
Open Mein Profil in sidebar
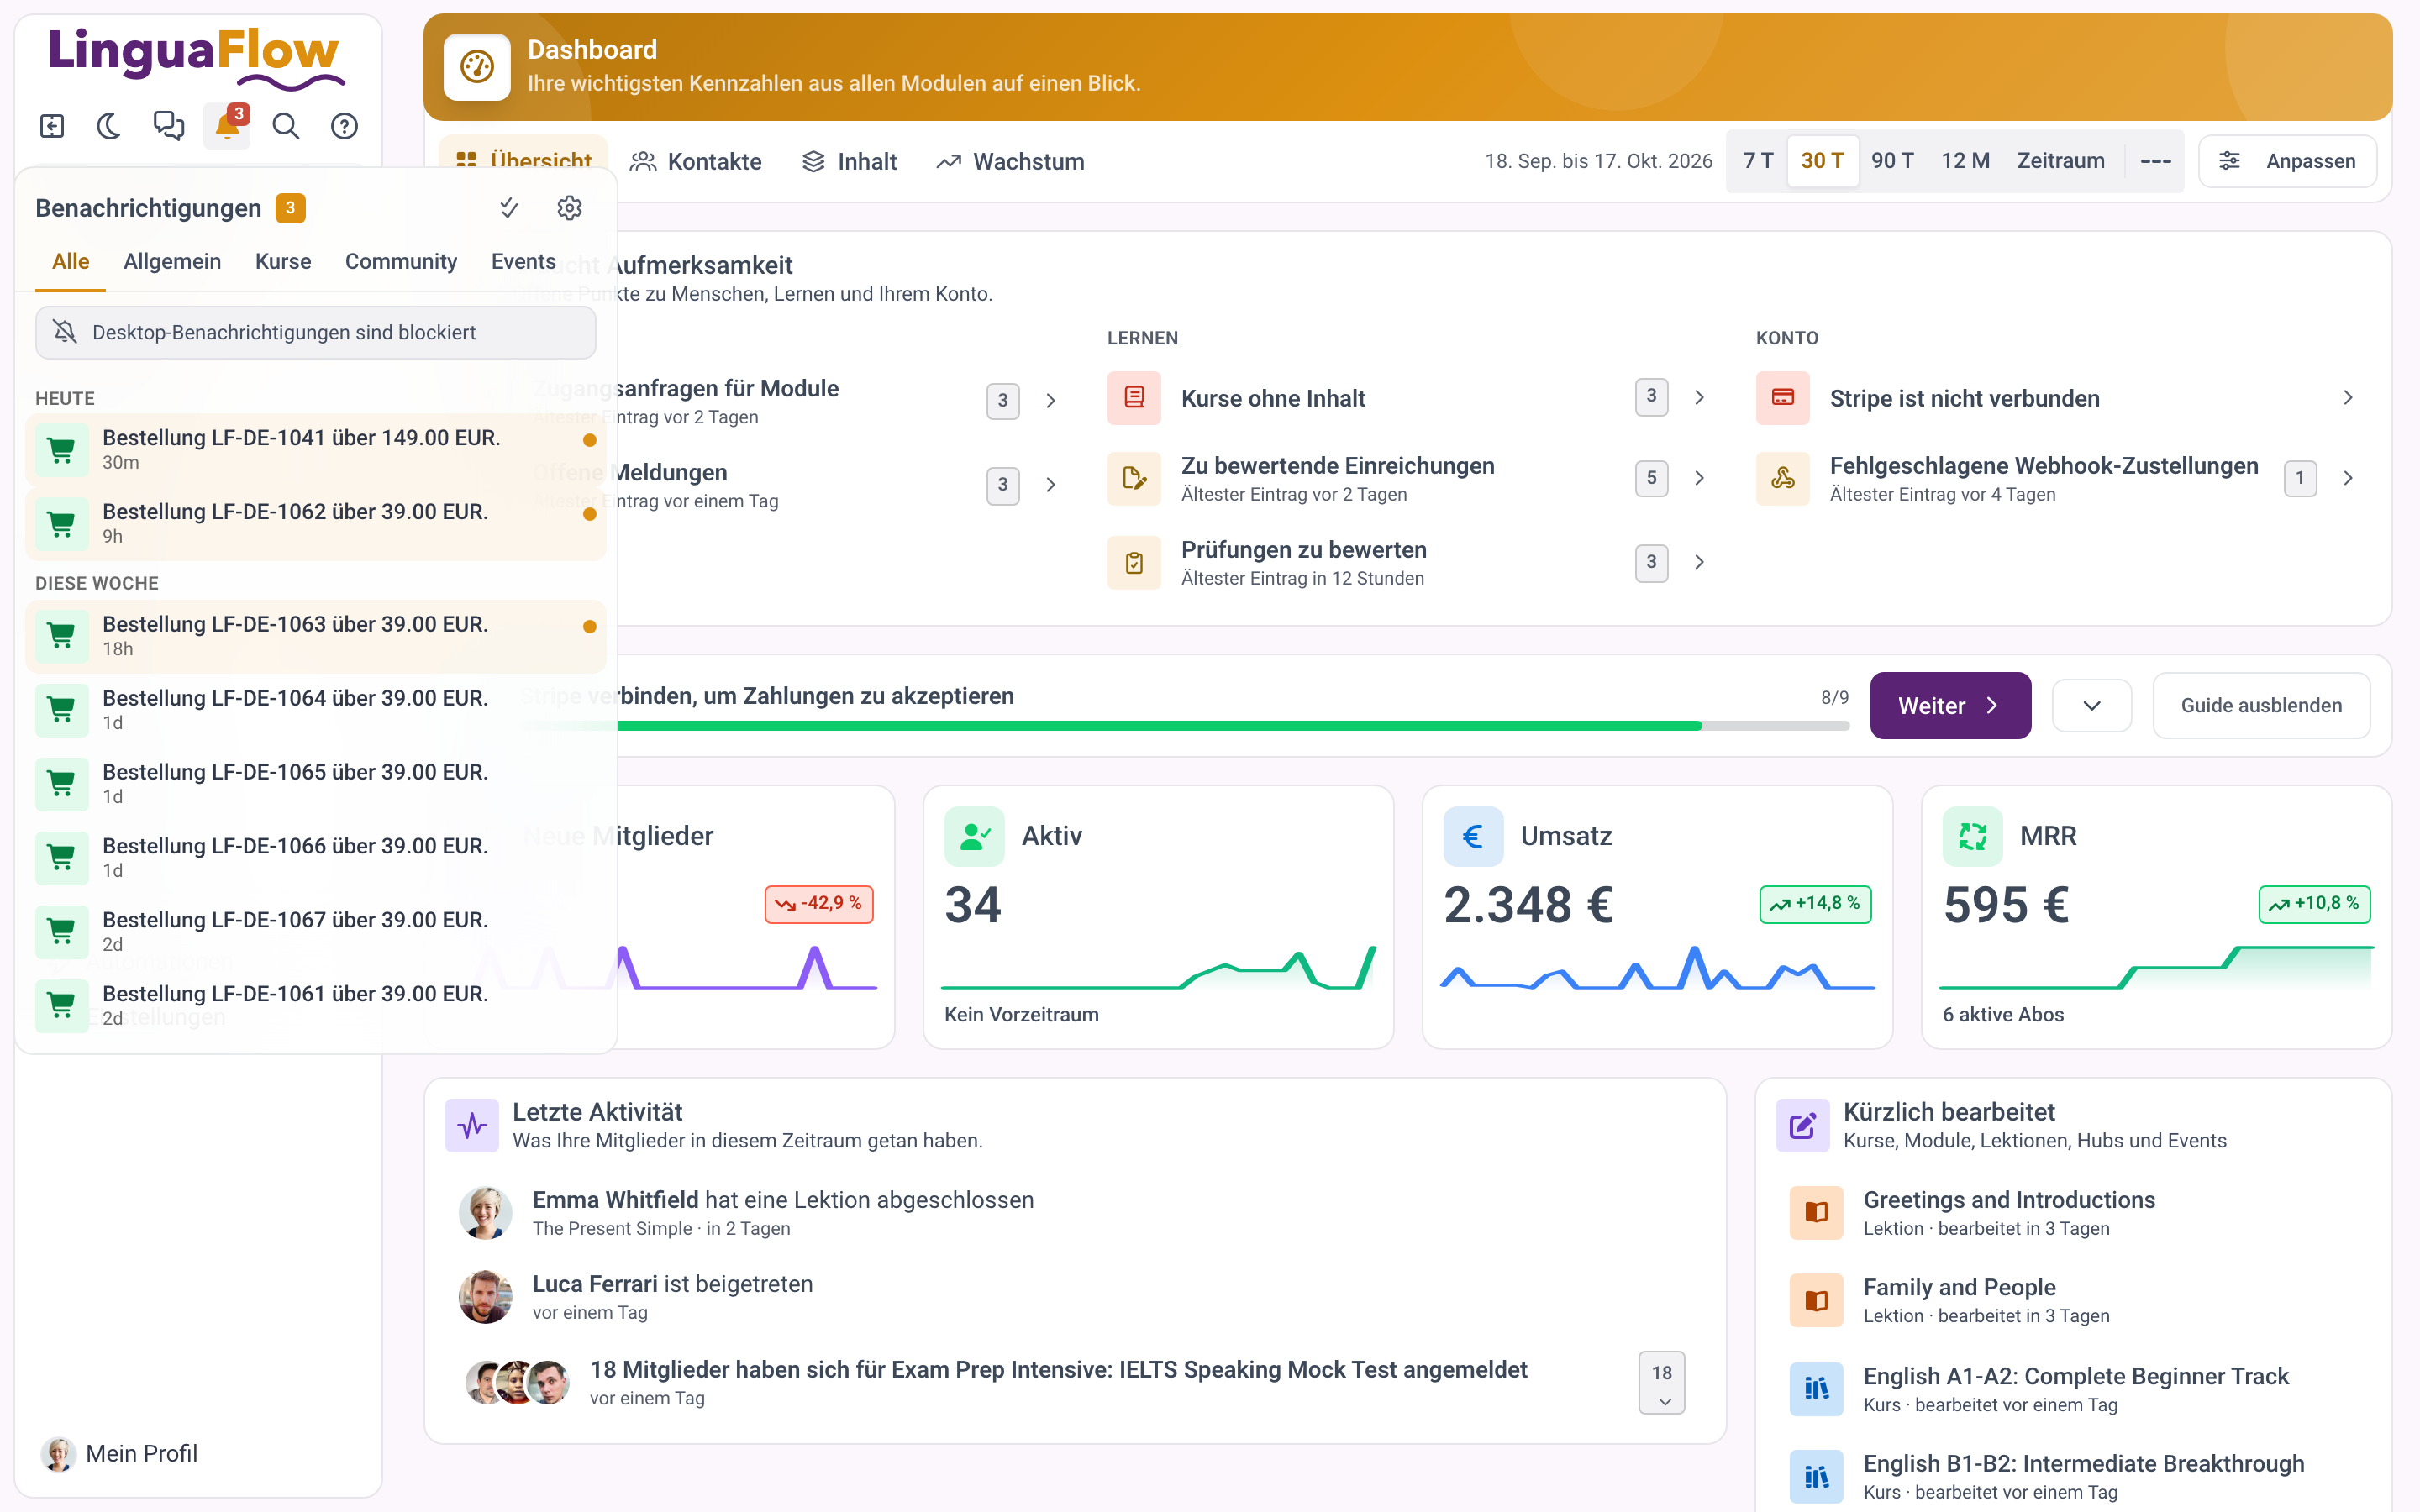tap(119, 1454)
